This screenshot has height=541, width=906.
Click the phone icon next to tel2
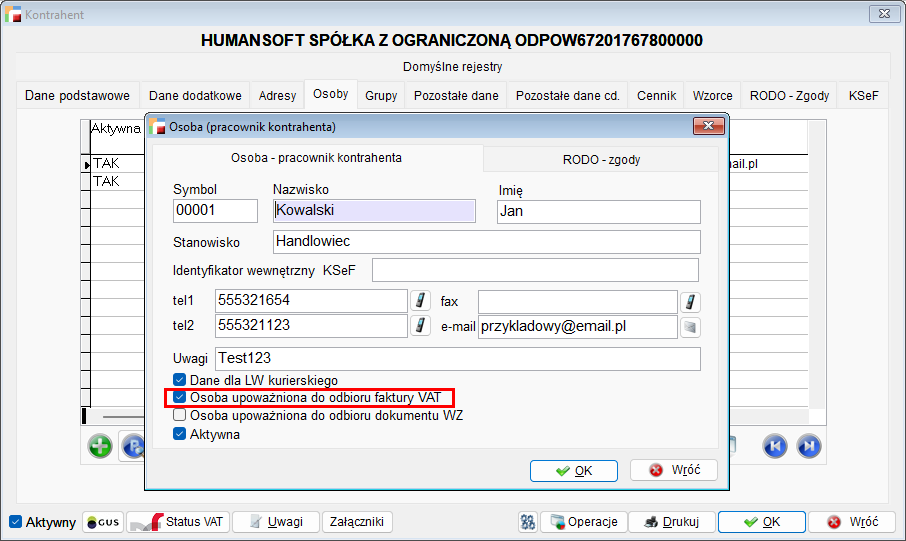tap(421, 326)
